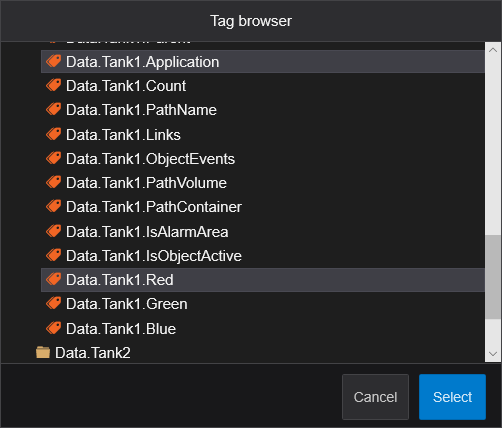Click the folder icon beside Data.Tank2
Image resolution: width=502 pixels, height=428 pixels.
pos(43,352)
